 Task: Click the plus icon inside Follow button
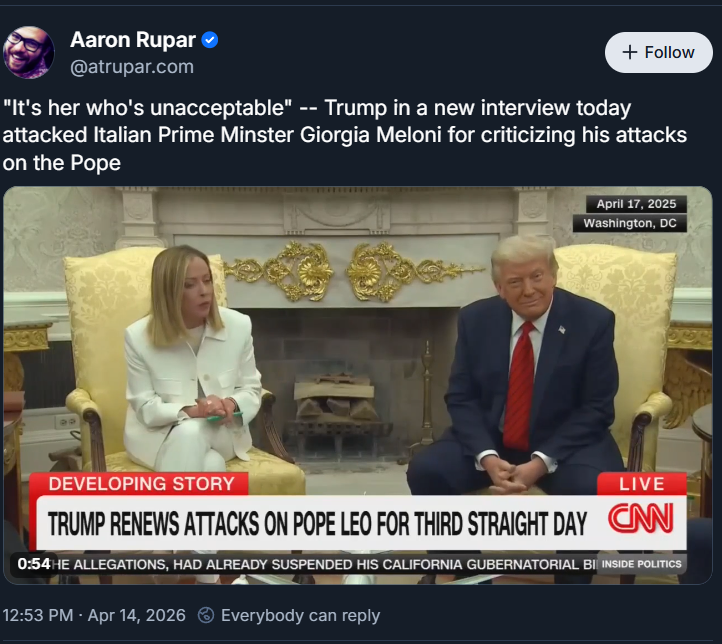point(629,52)
